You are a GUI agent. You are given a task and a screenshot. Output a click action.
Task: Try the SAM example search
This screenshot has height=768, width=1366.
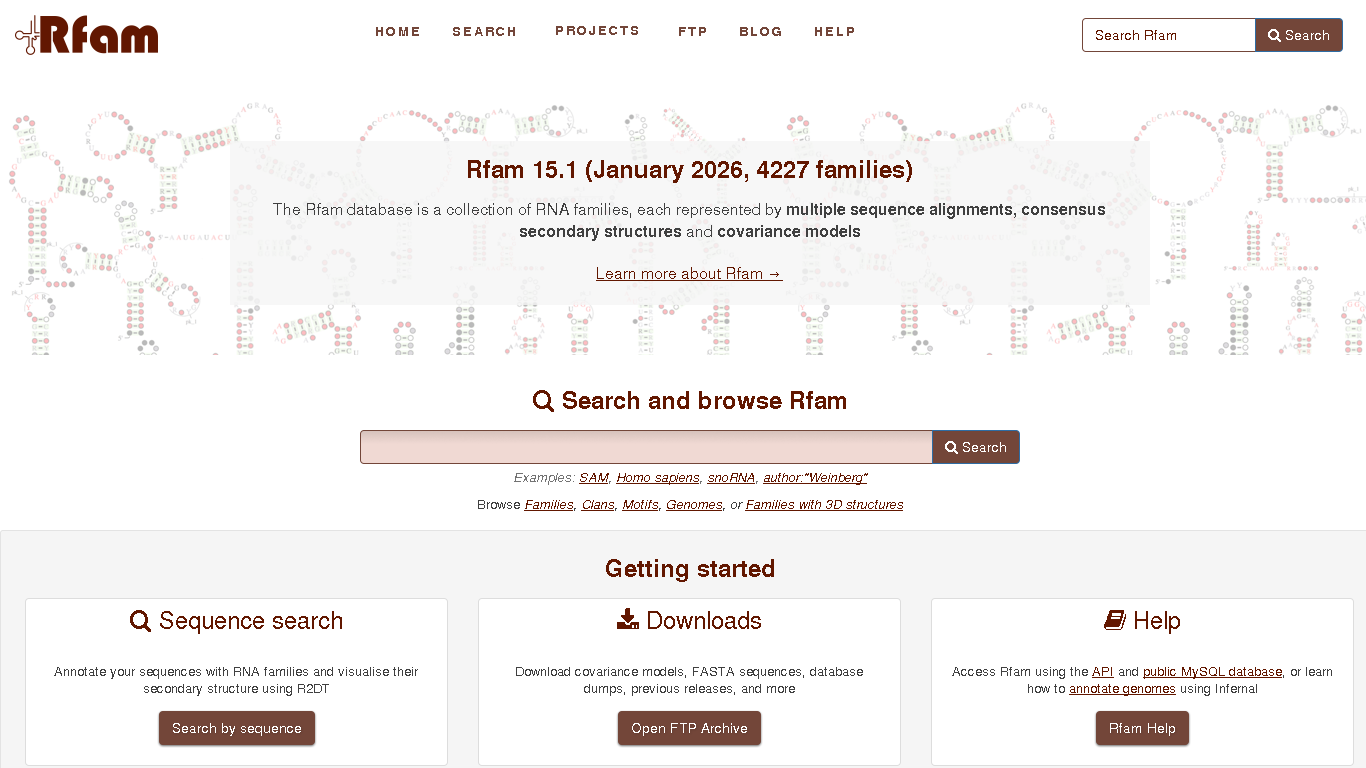tap(594, 478)
